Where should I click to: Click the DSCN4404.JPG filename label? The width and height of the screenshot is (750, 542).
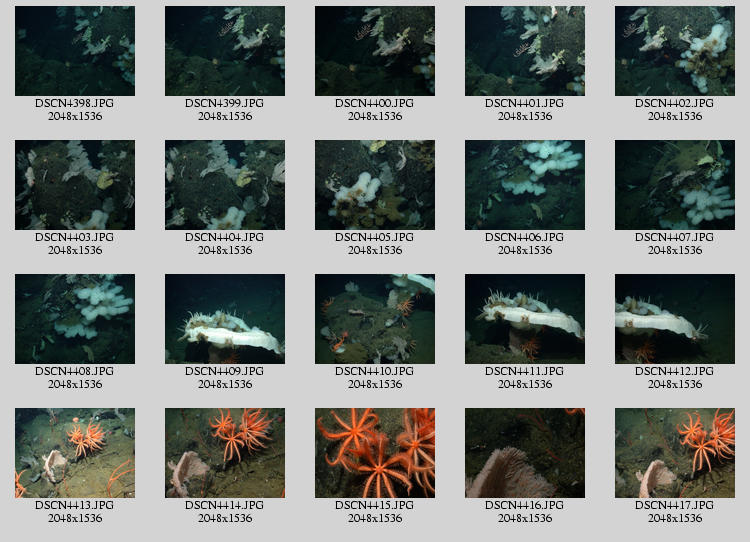(x=225, y=238)
